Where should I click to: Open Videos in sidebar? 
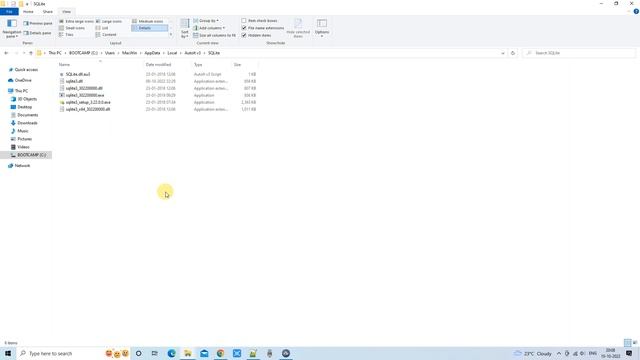[x=23, y=147]
